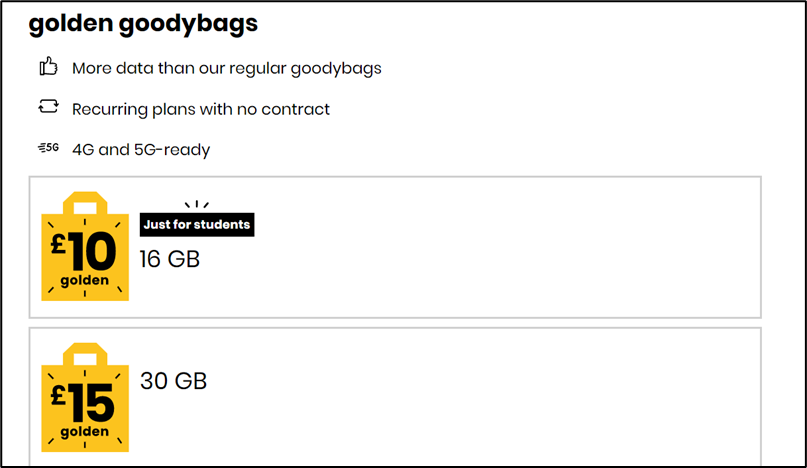This screenshot has width=807, height=468.
Task: Click the '4G and 5G-ready' text
Action: click(141, 150)
